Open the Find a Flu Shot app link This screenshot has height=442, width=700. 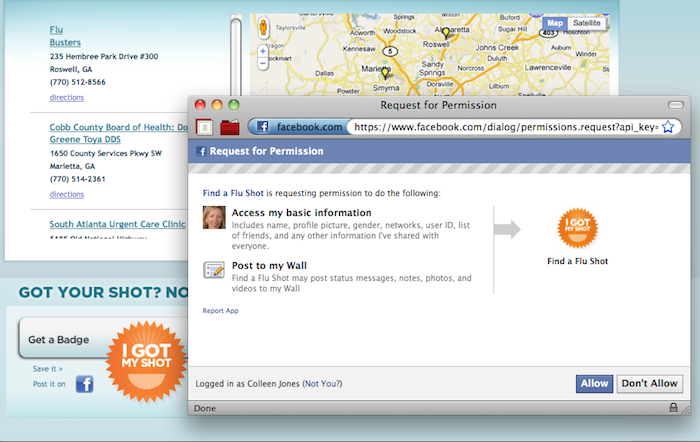pos(233,193)
